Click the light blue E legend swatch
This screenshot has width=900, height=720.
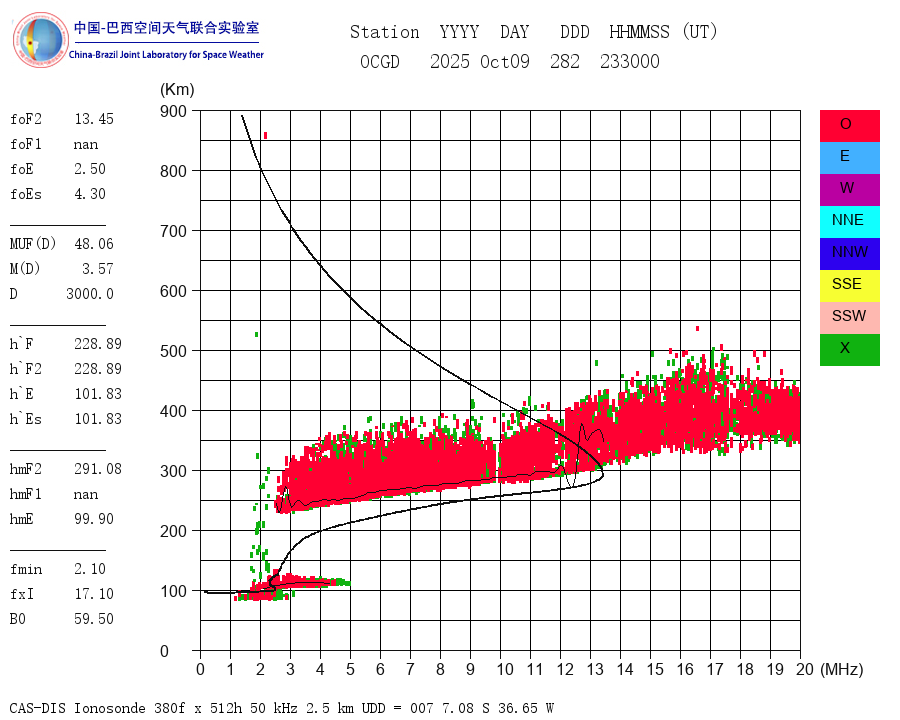(x=849, y=158)
